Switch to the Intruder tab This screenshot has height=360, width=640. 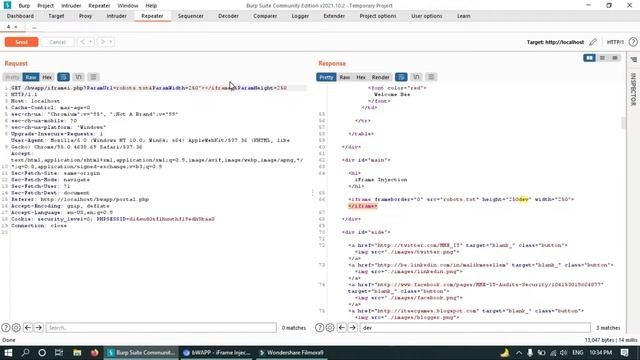point(116,16)
